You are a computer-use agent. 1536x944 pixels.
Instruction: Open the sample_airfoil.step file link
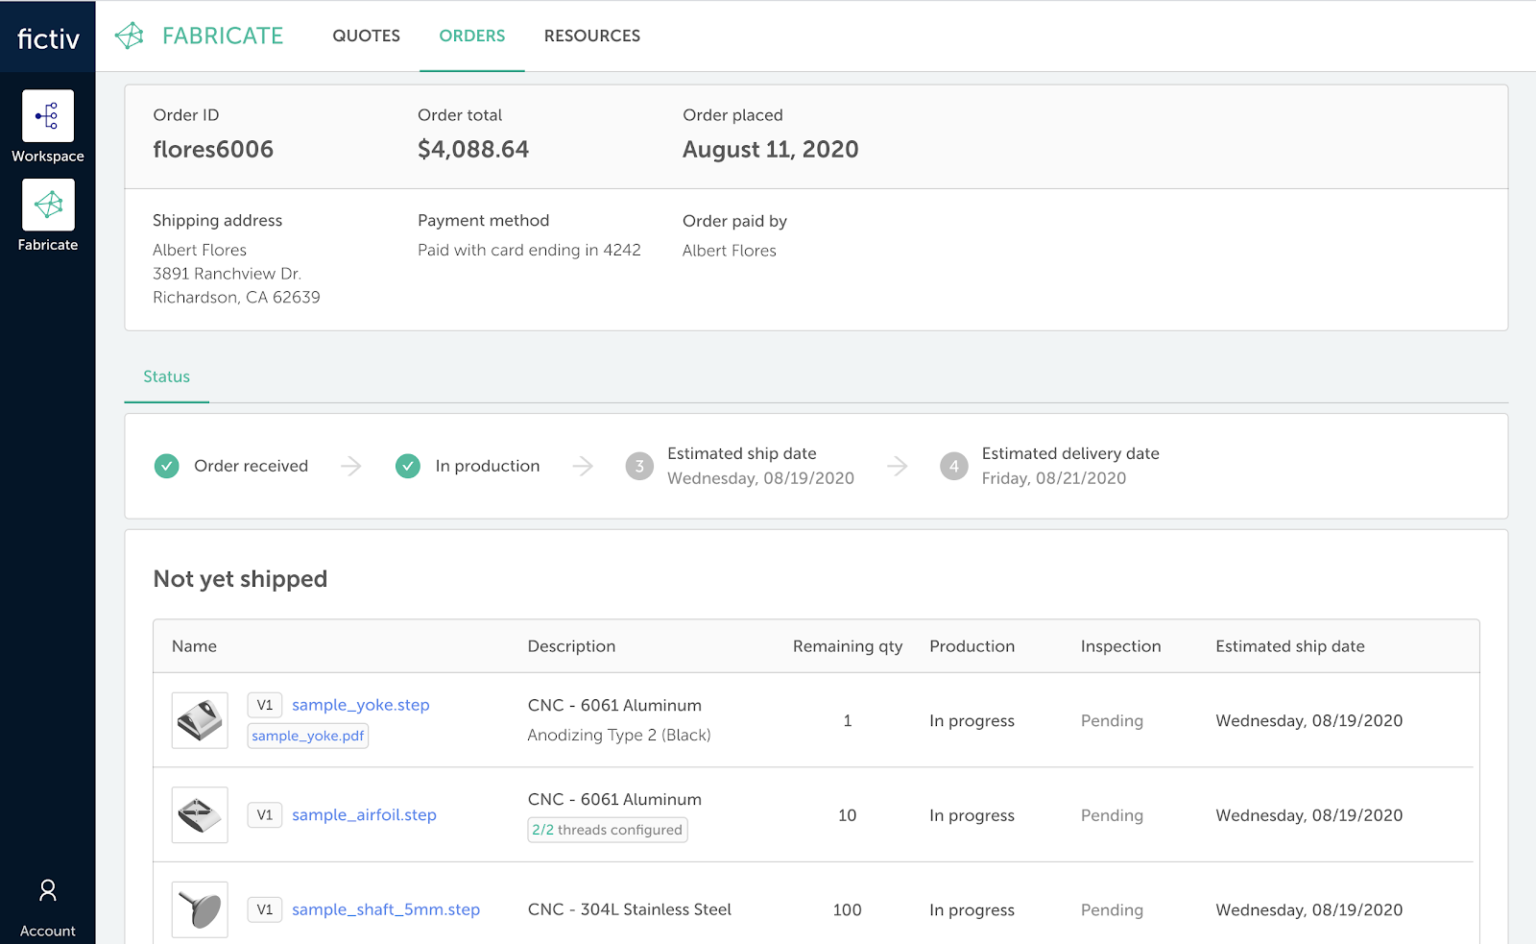pyautogui.click(x=364, y=815)
